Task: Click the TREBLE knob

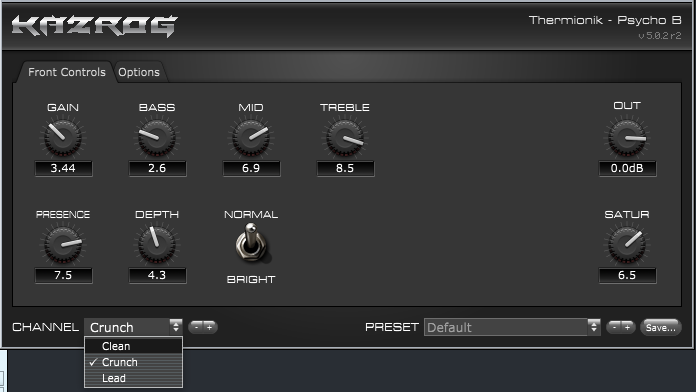Action: pos(345,137)
